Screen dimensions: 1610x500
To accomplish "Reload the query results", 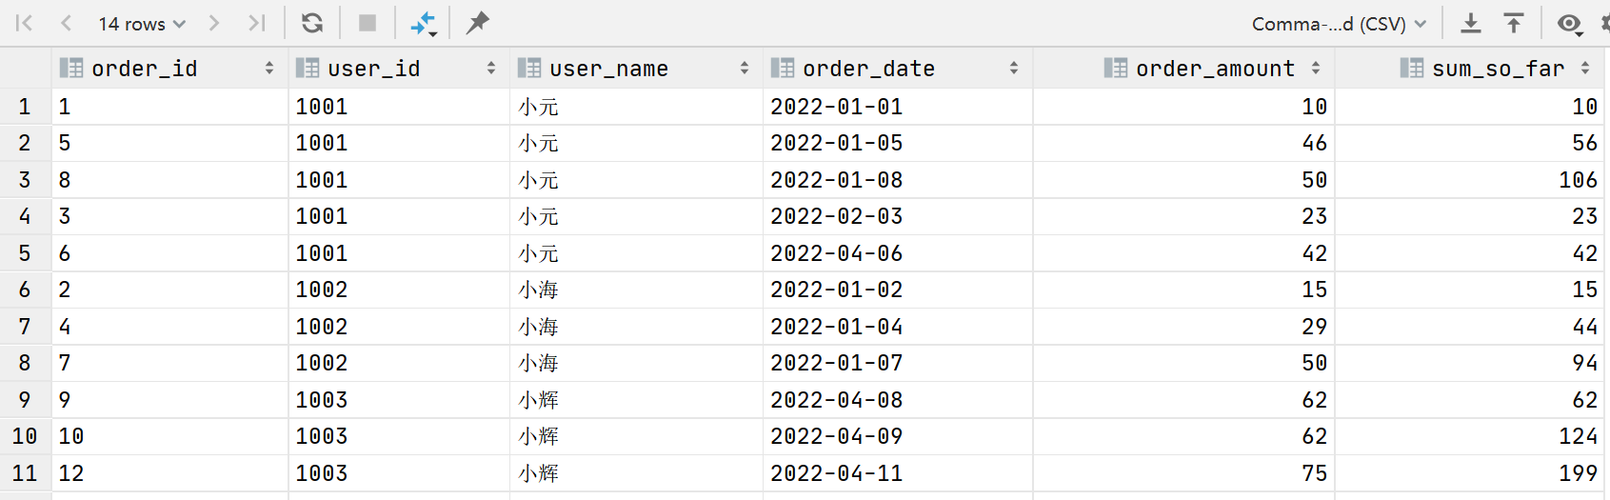I will (x=312, y=23).
